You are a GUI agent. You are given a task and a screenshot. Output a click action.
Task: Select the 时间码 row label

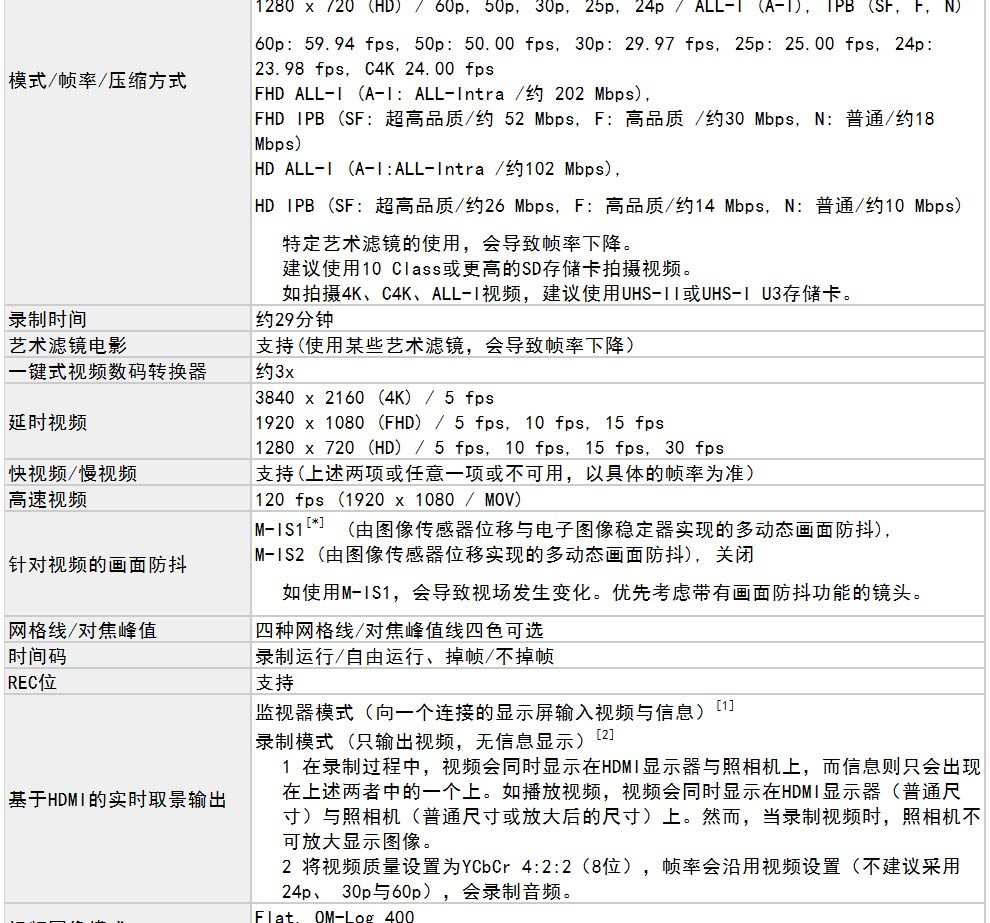37,657
